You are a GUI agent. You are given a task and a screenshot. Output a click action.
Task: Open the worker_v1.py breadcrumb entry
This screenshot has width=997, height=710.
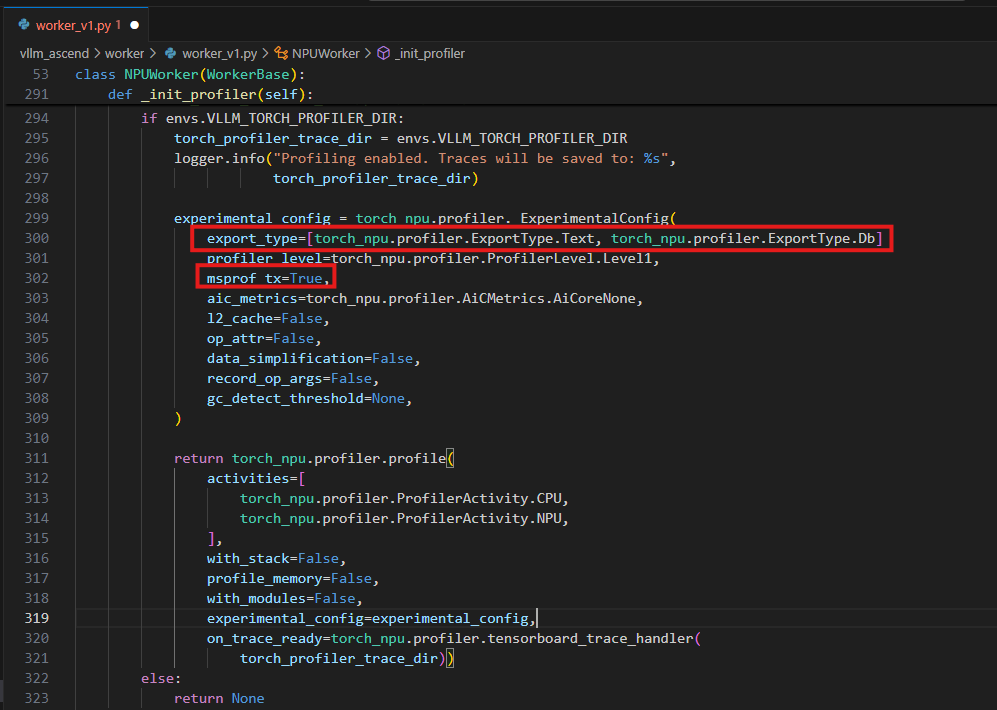219,54
